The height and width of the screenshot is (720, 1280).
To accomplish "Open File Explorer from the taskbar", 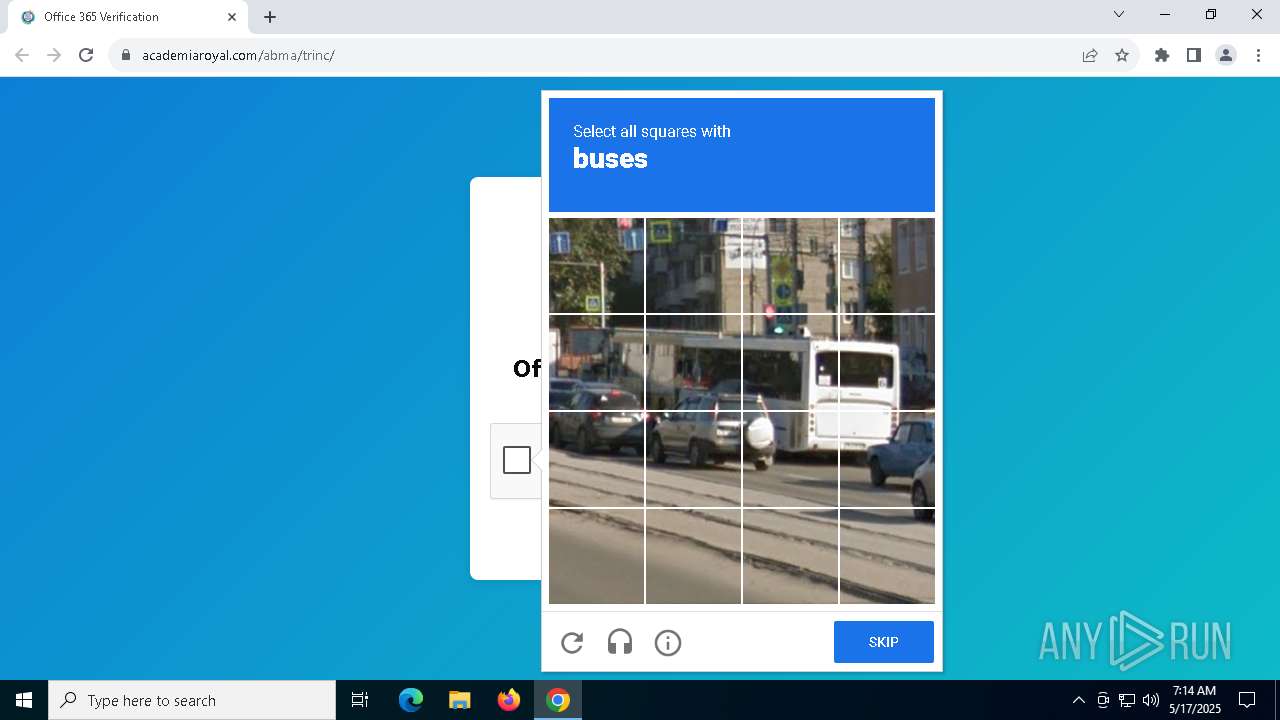I will click(459, 700).
